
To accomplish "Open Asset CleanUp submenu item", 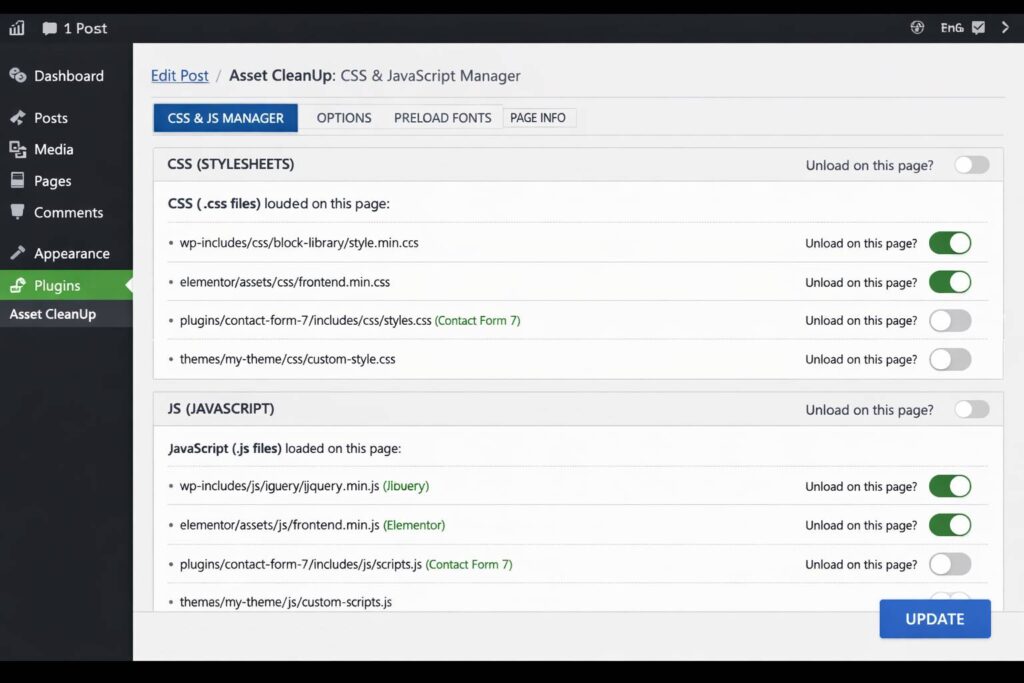I will tap(53, 314).
